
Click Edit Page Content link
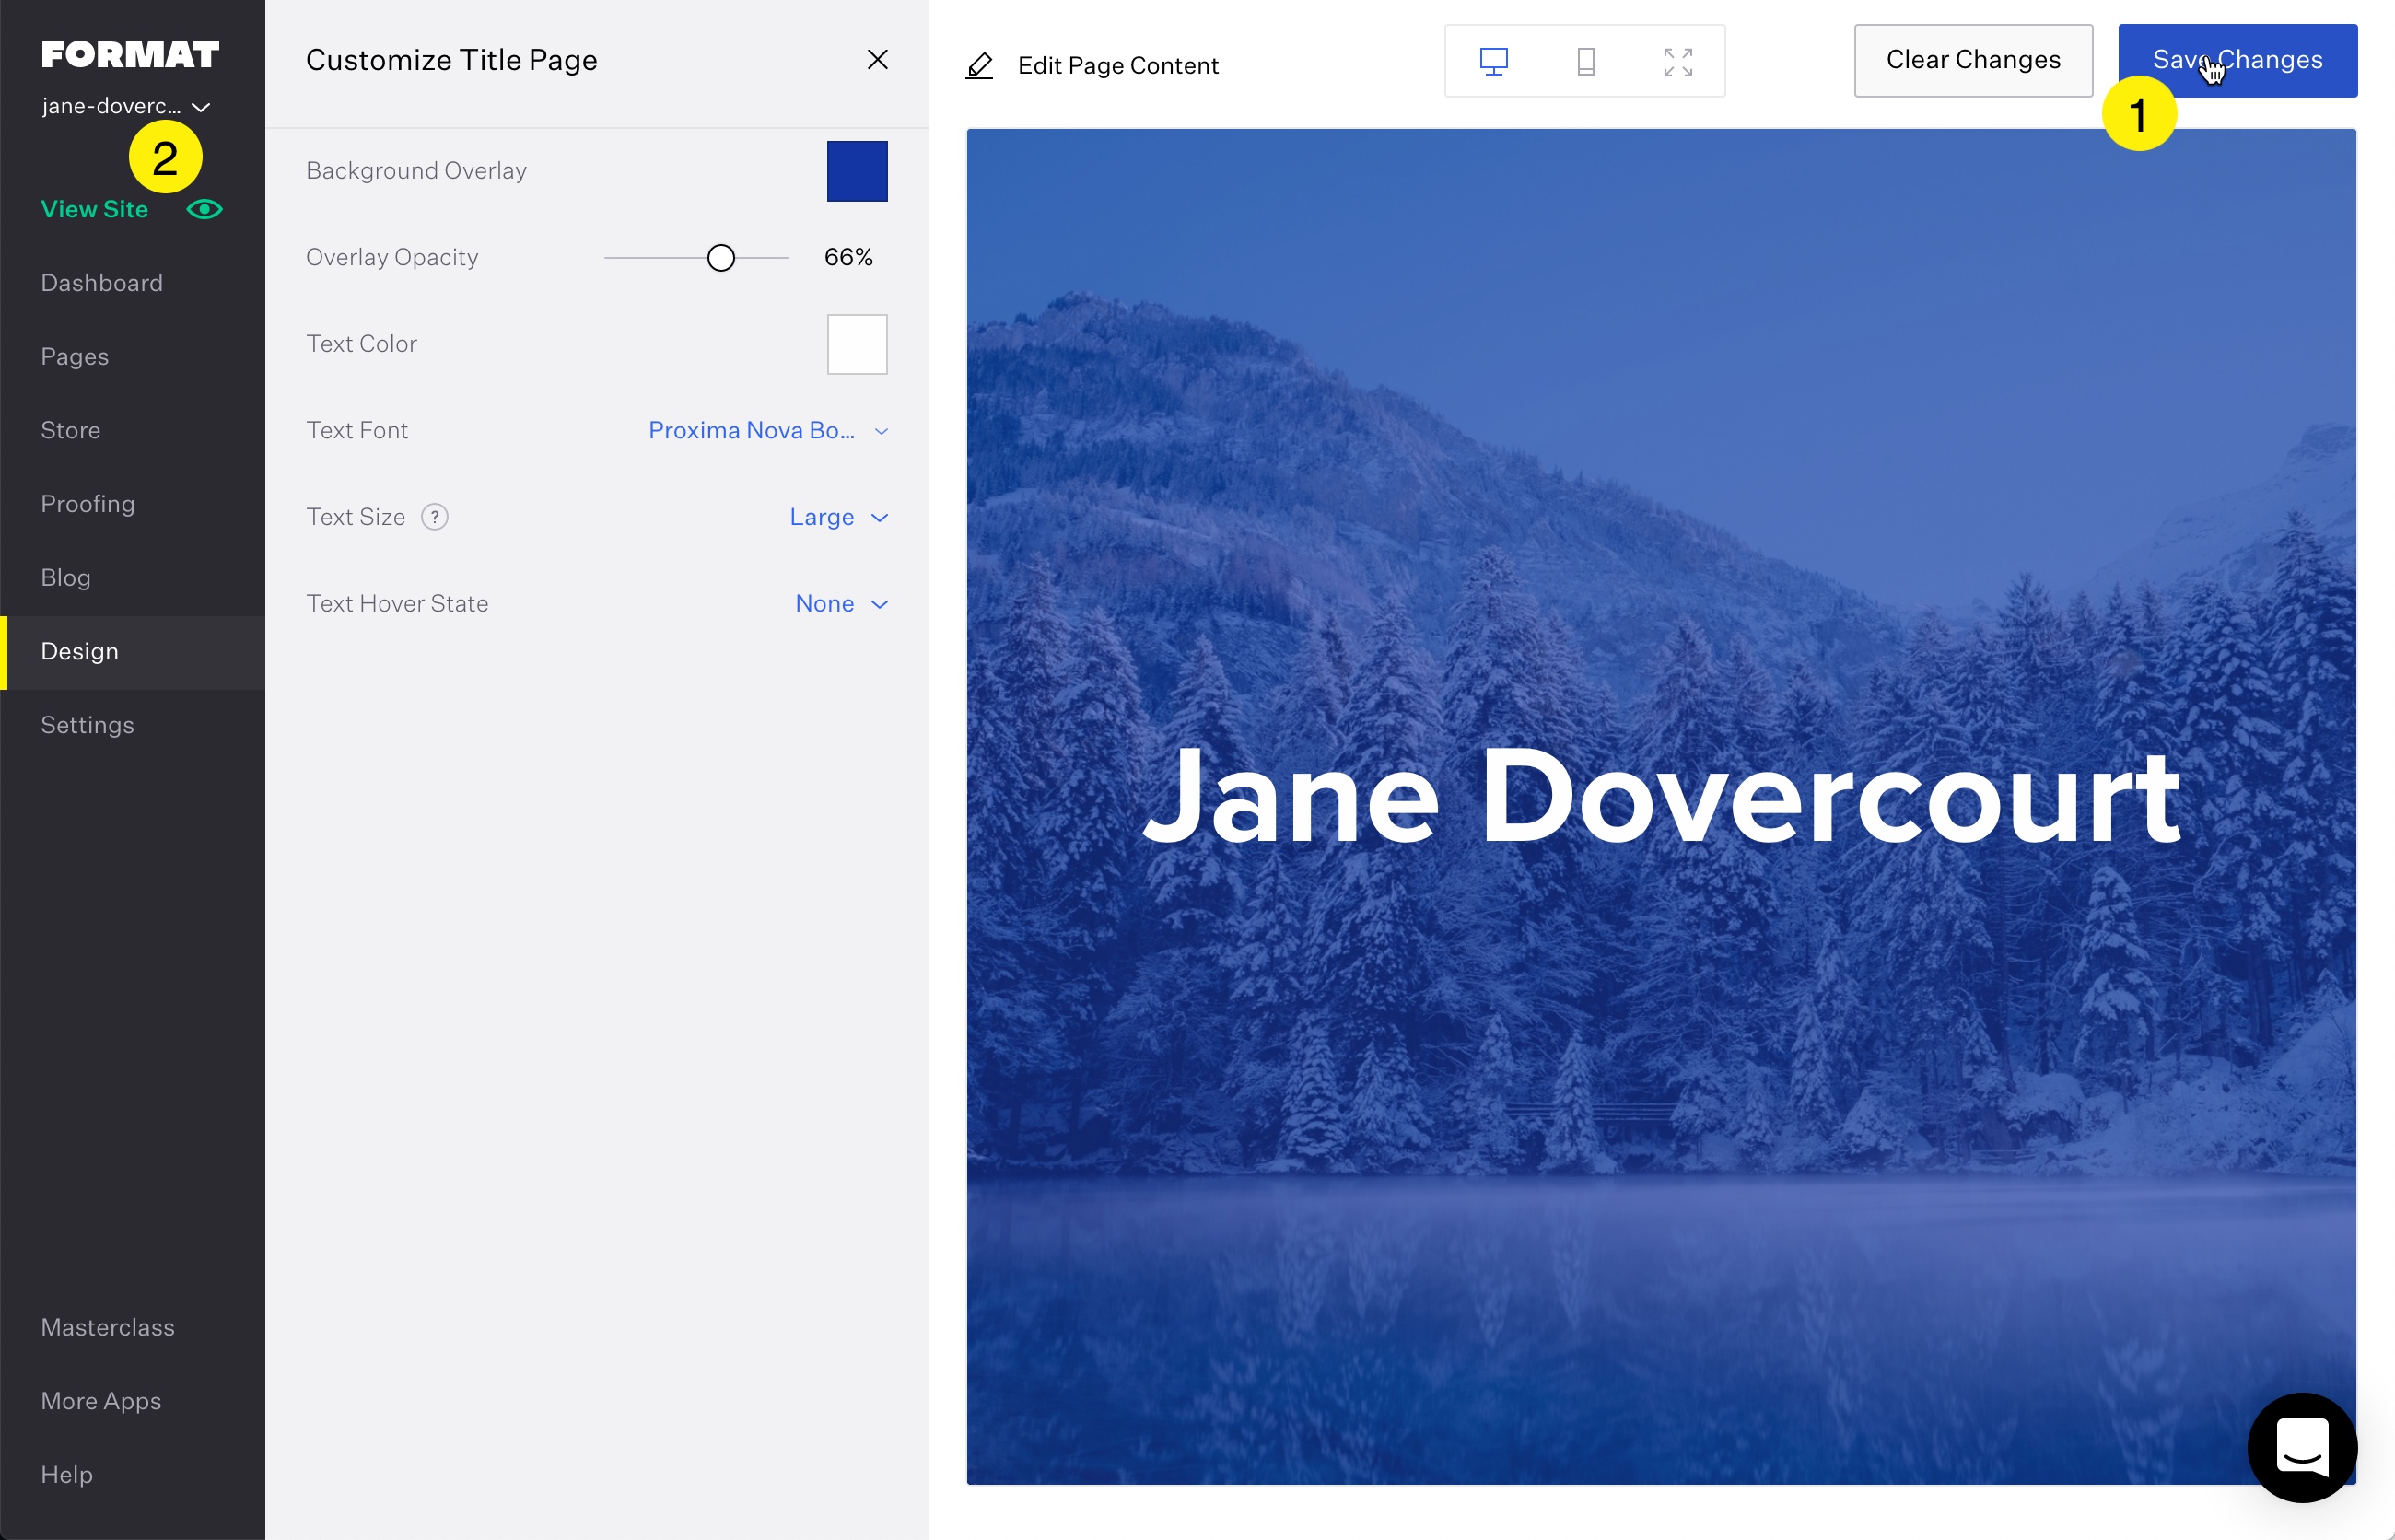pyautogui.click(x=1118, y=66)
